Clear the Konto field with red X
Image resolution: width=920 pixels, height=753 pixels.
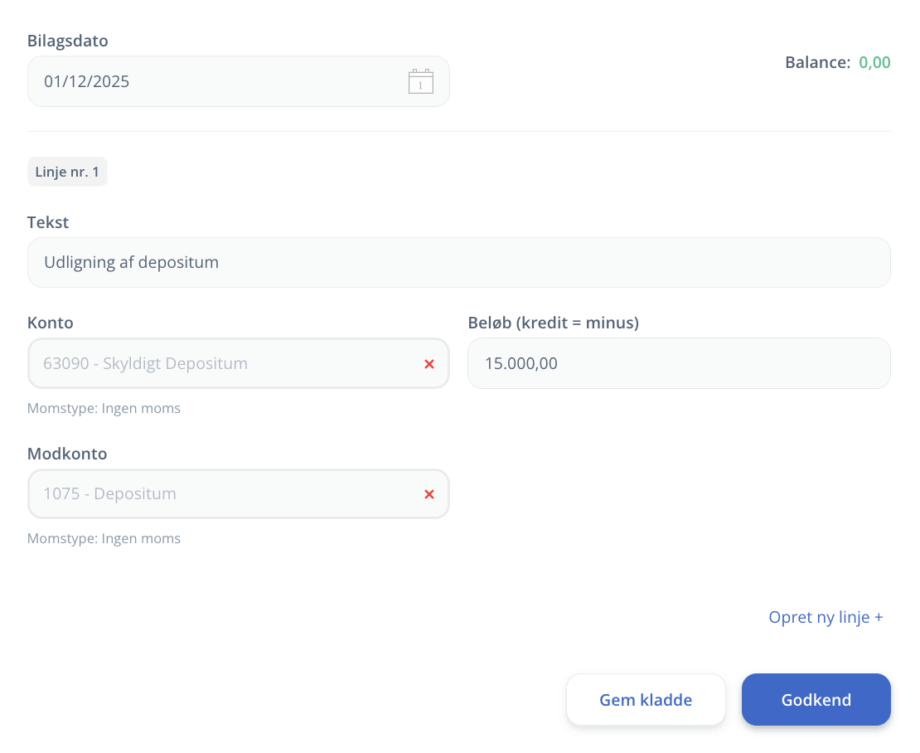point(429,364)
